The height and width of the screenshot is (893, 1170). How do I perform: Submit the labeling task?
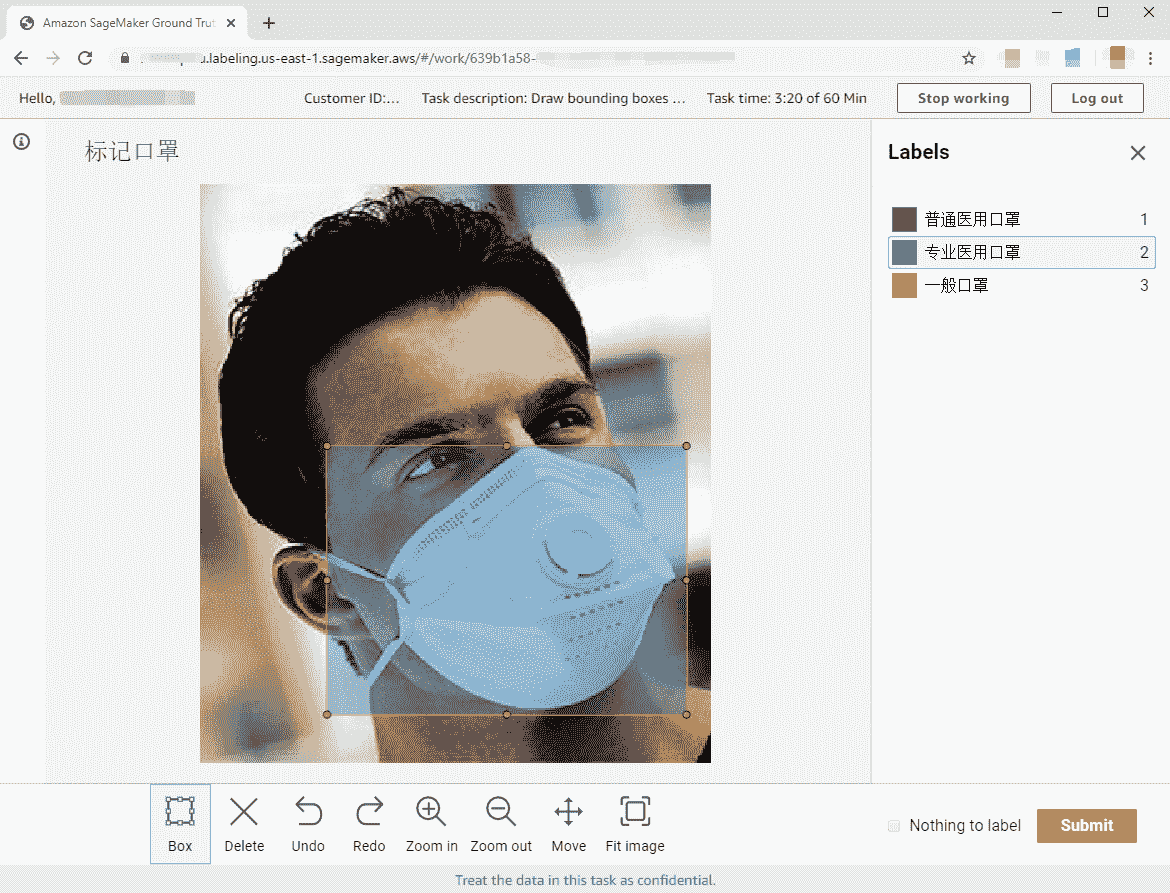1086,826
